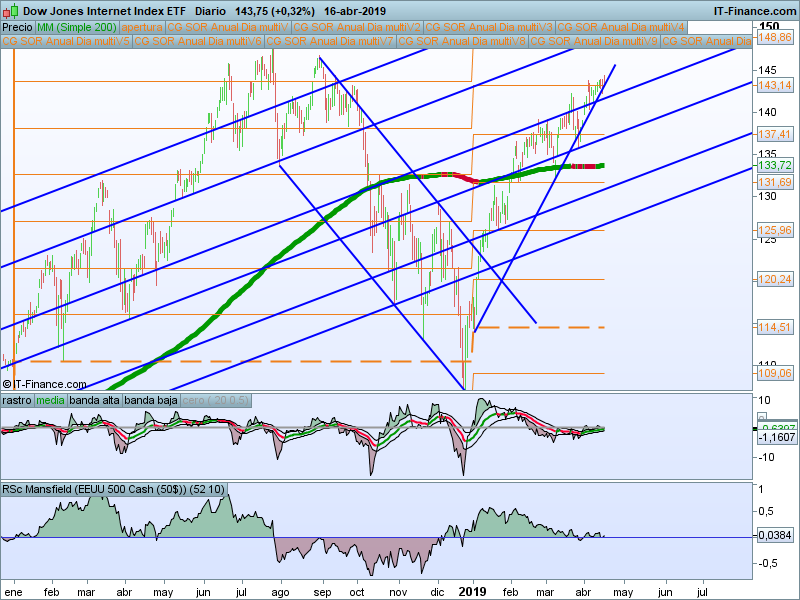Select the CG SOR Anual Dia multiV5 label
This screenshot has height=600, width=800.
tap(66, 41)
